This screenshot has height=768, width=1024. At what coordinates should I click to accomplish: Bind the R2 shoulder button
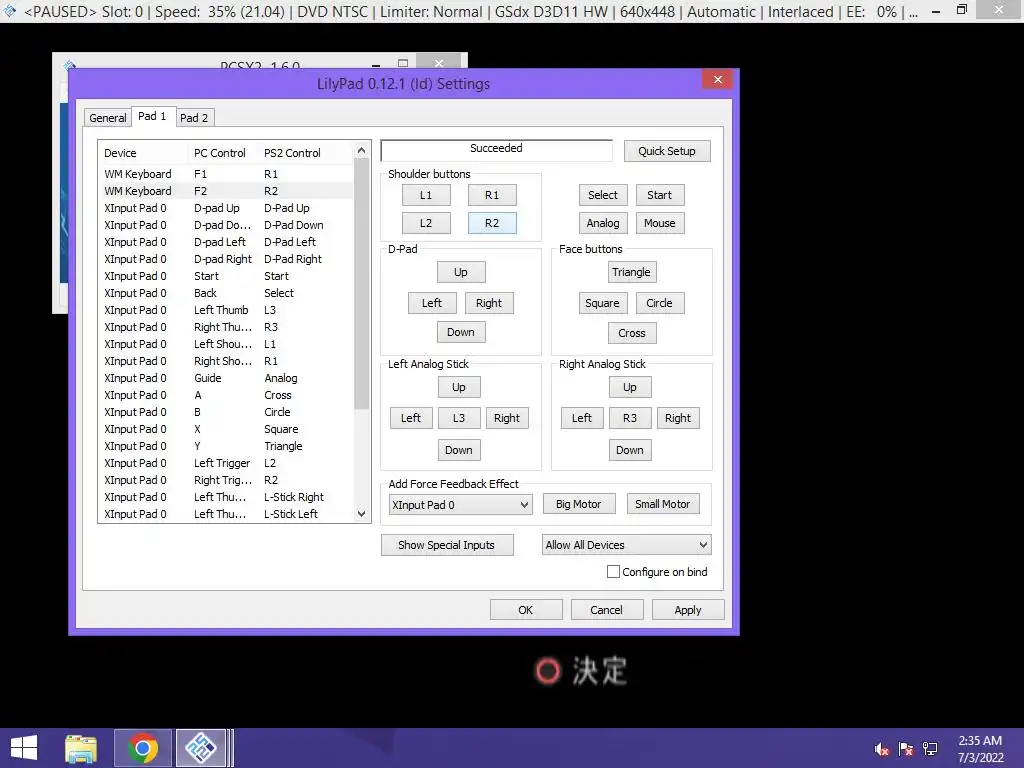(x=492, y=223)
